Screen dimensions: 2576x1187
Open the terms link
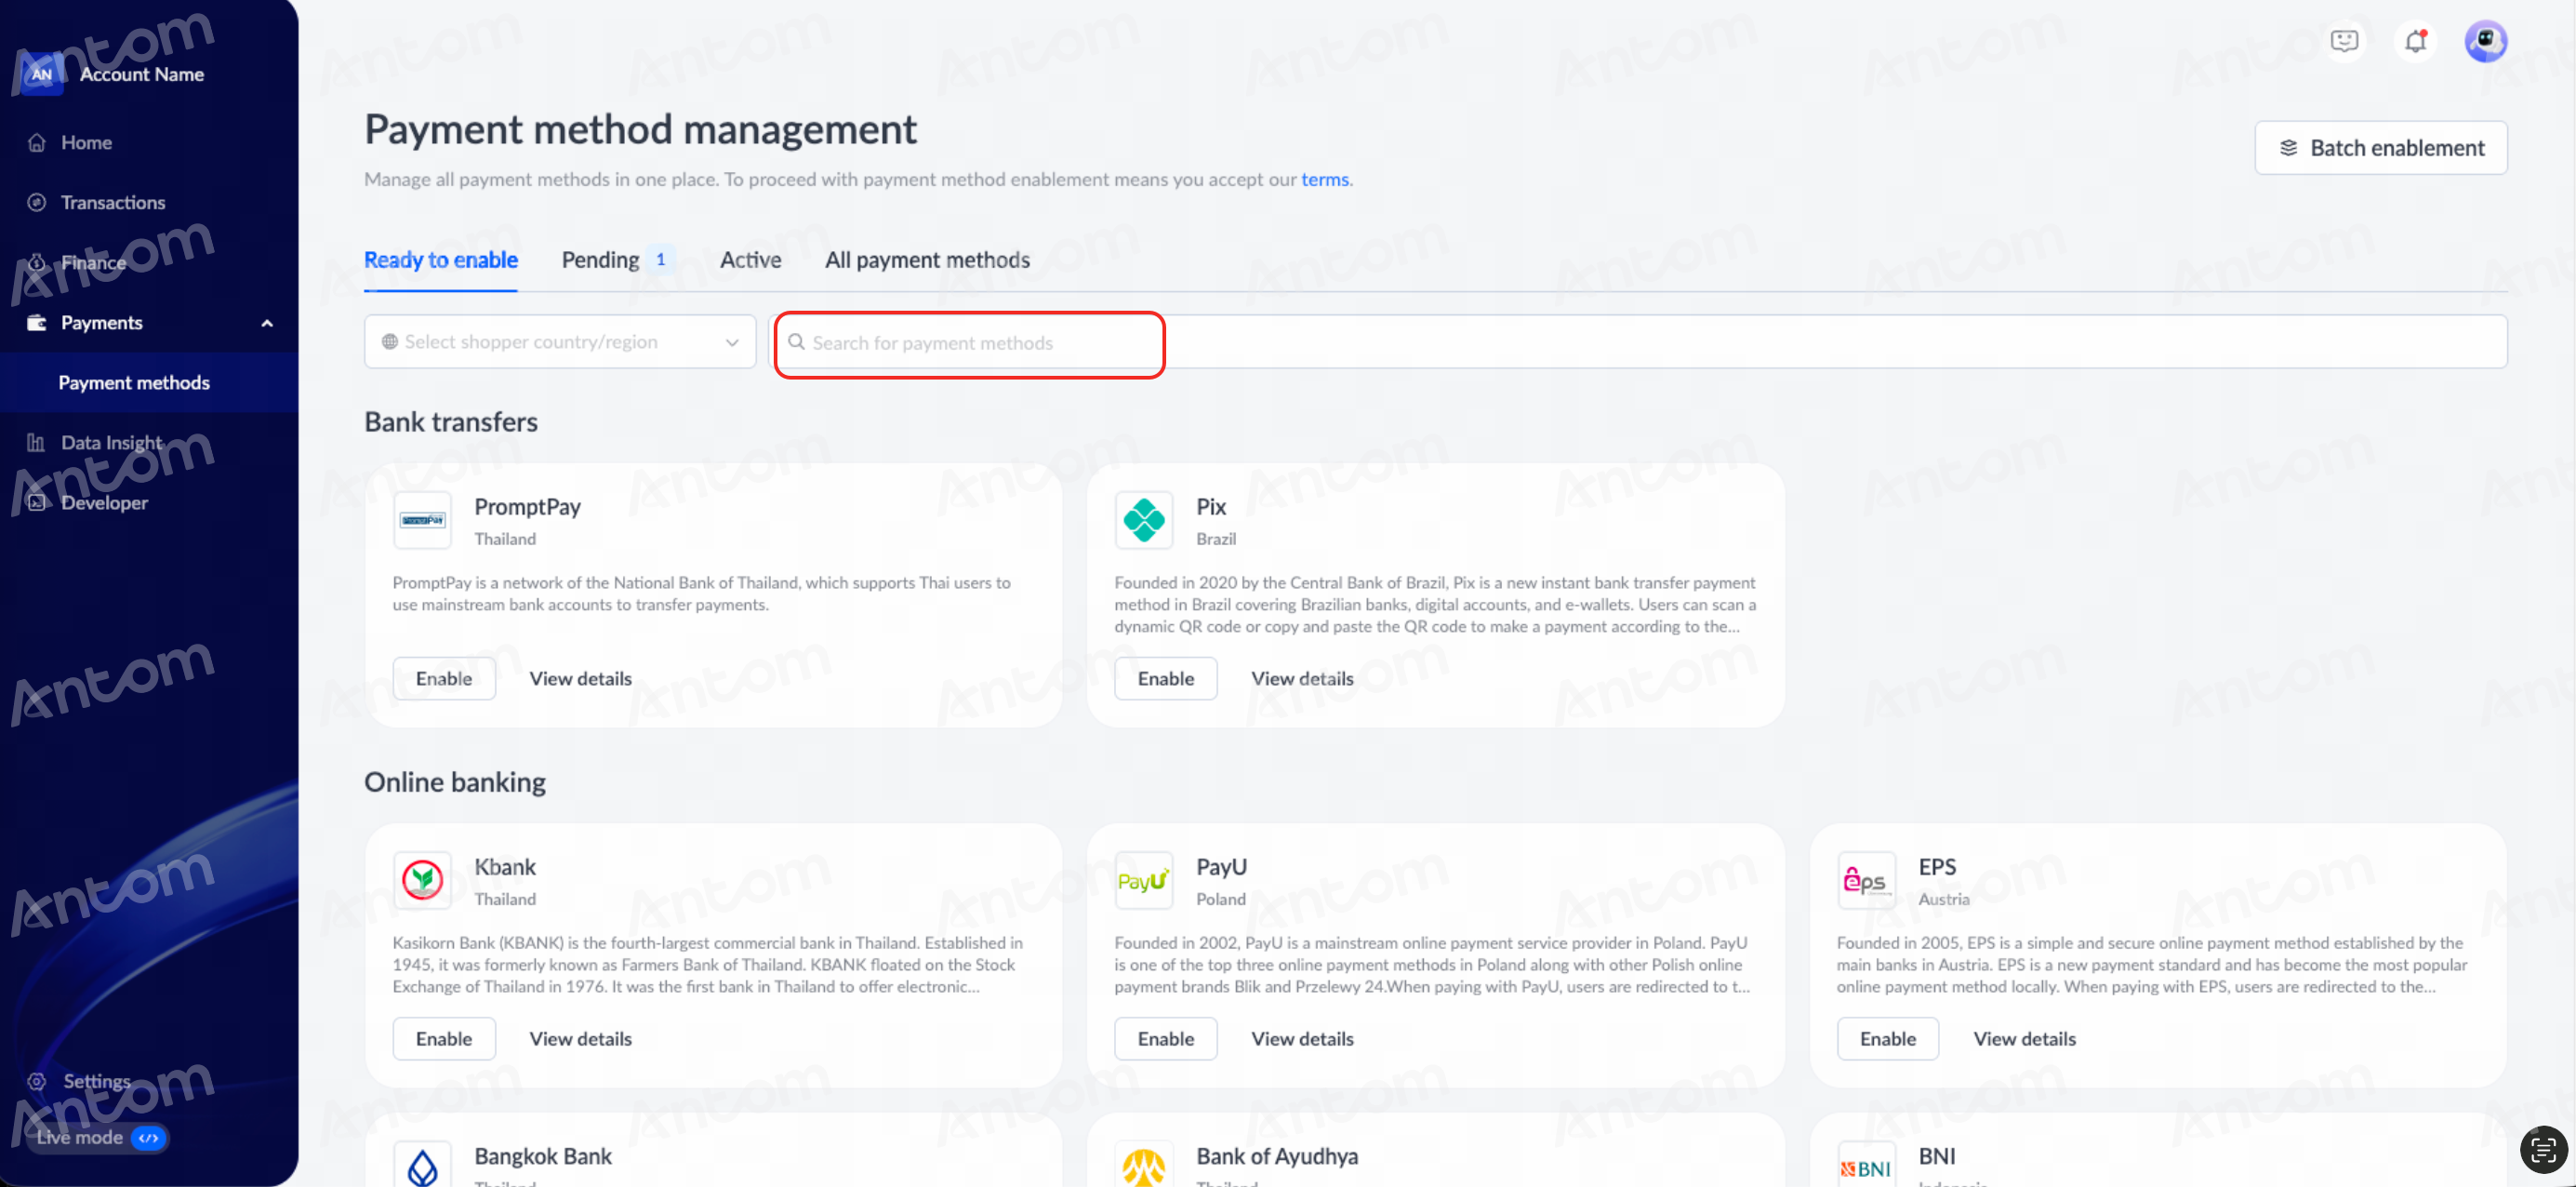pyautogui.click(x=1325, y=179)
